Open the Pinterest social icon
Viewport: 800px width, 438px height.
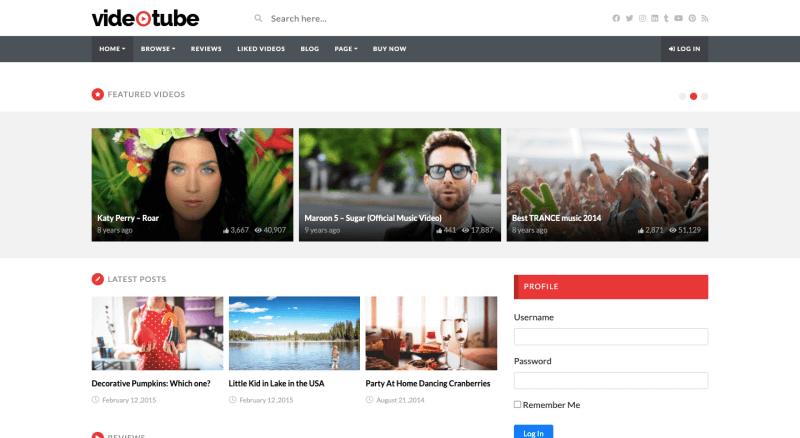click(692, 18)
